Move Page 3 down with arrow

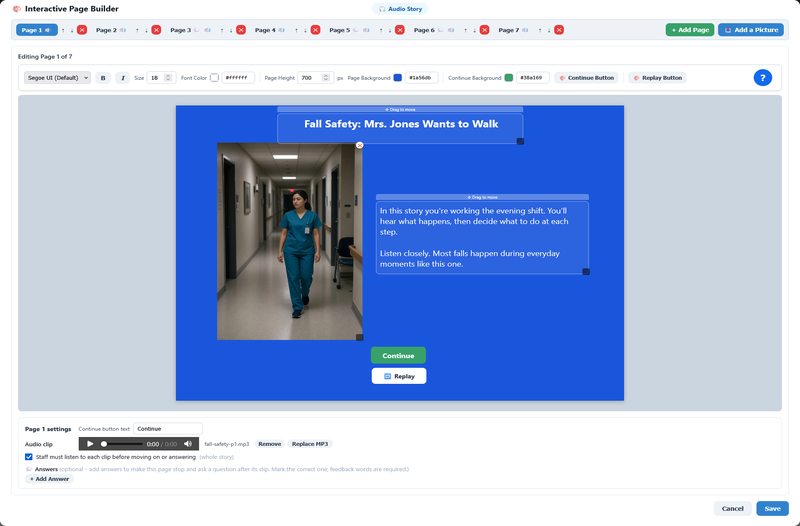(x=231, y=30)
